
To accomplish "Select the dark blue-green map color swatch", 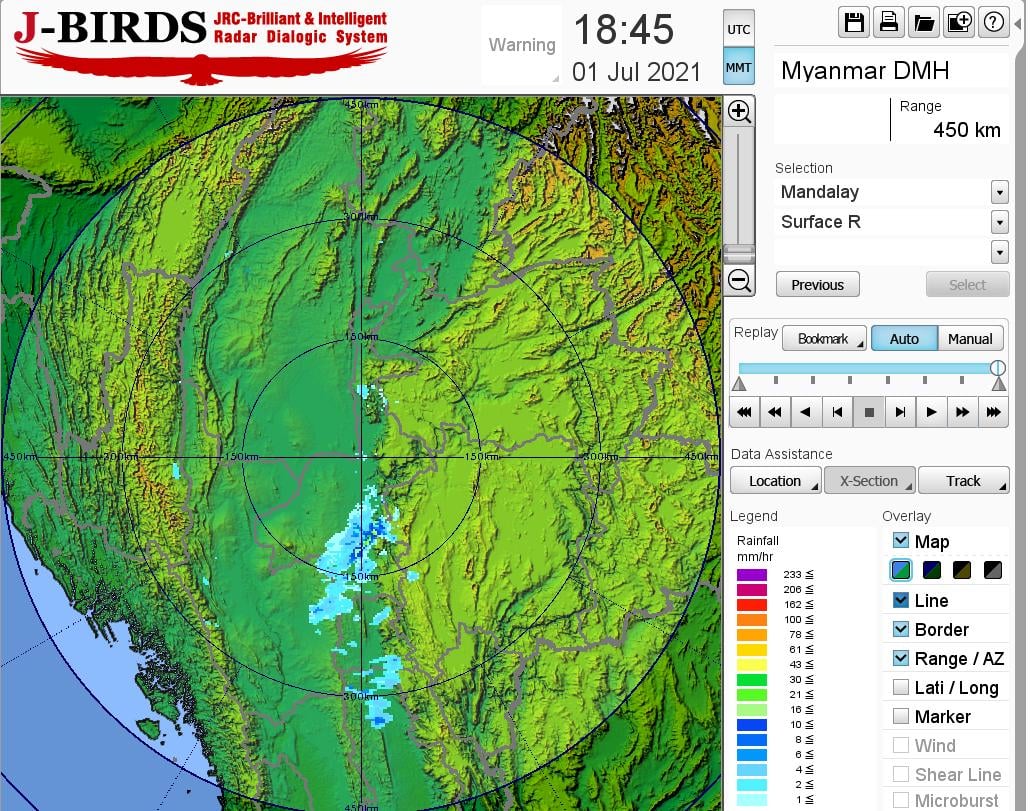I will pos(932,570).
